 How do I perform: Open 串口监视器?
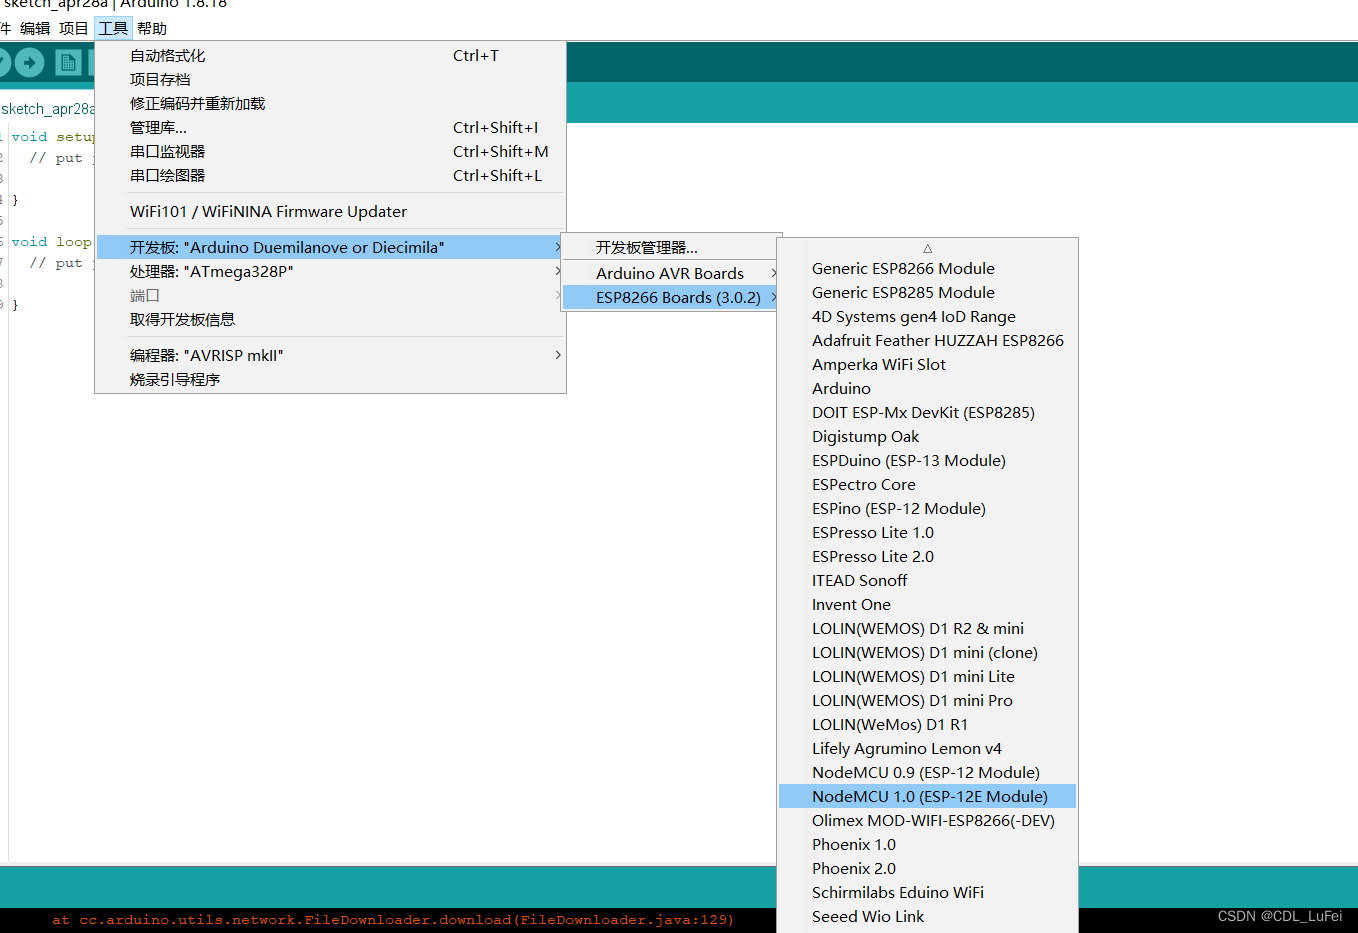click(x=331, y=152)
